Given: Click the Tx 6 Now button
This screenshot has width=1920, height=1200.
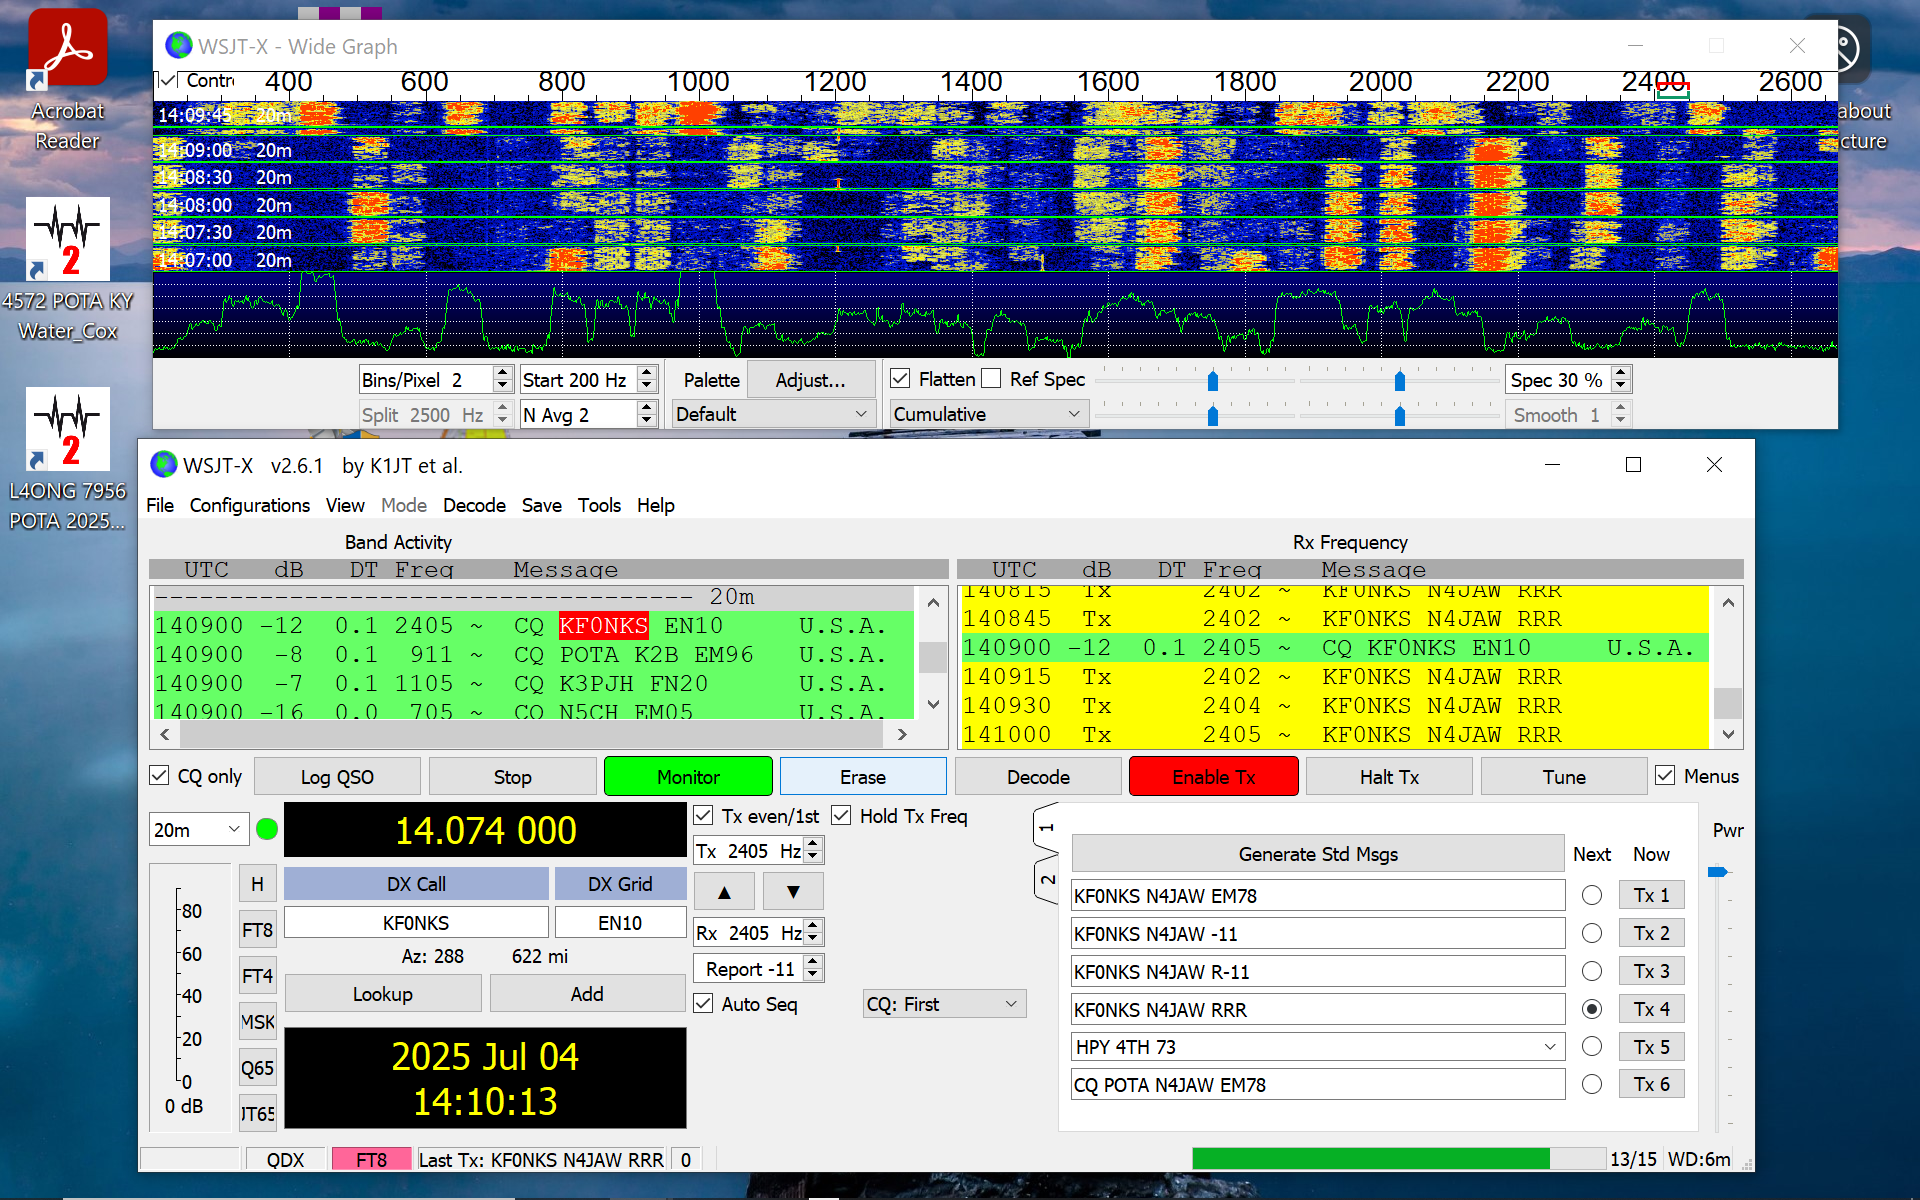Looking at the screenshot, I should point(1651,1084).
